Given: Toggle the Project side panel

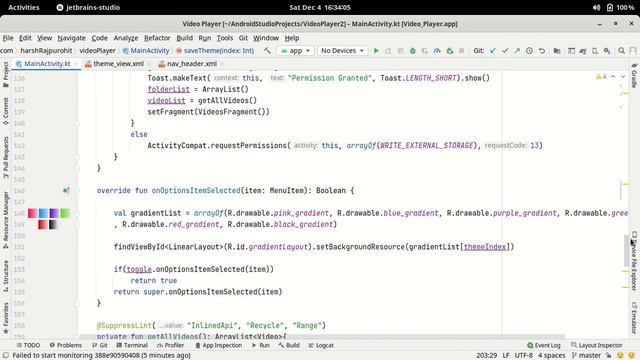Looking at the screenshot, I should coord(6,74).
